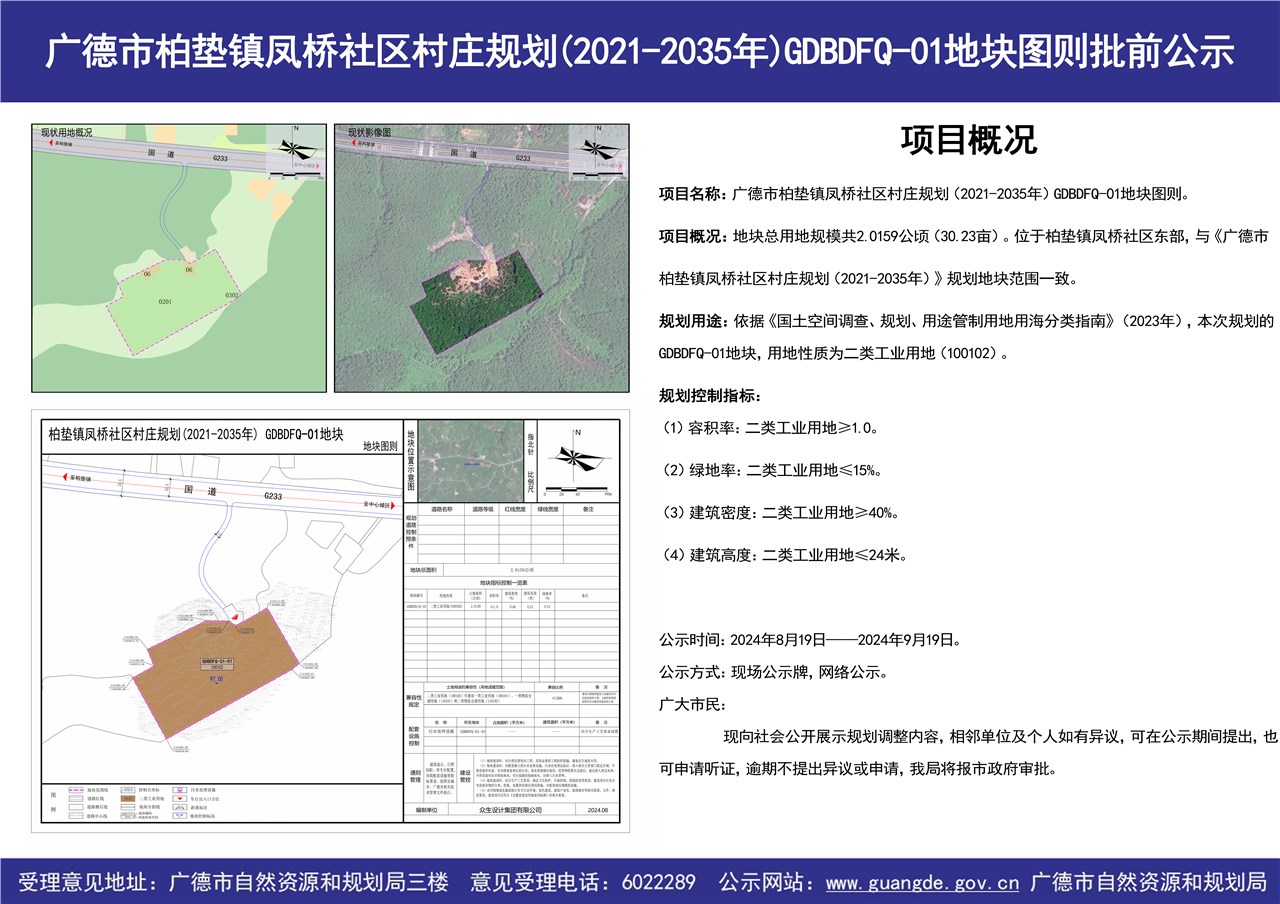Click the 众生设计集团有限公司 cell
The height and width of the screenshot is (904, 1280).
511,810
